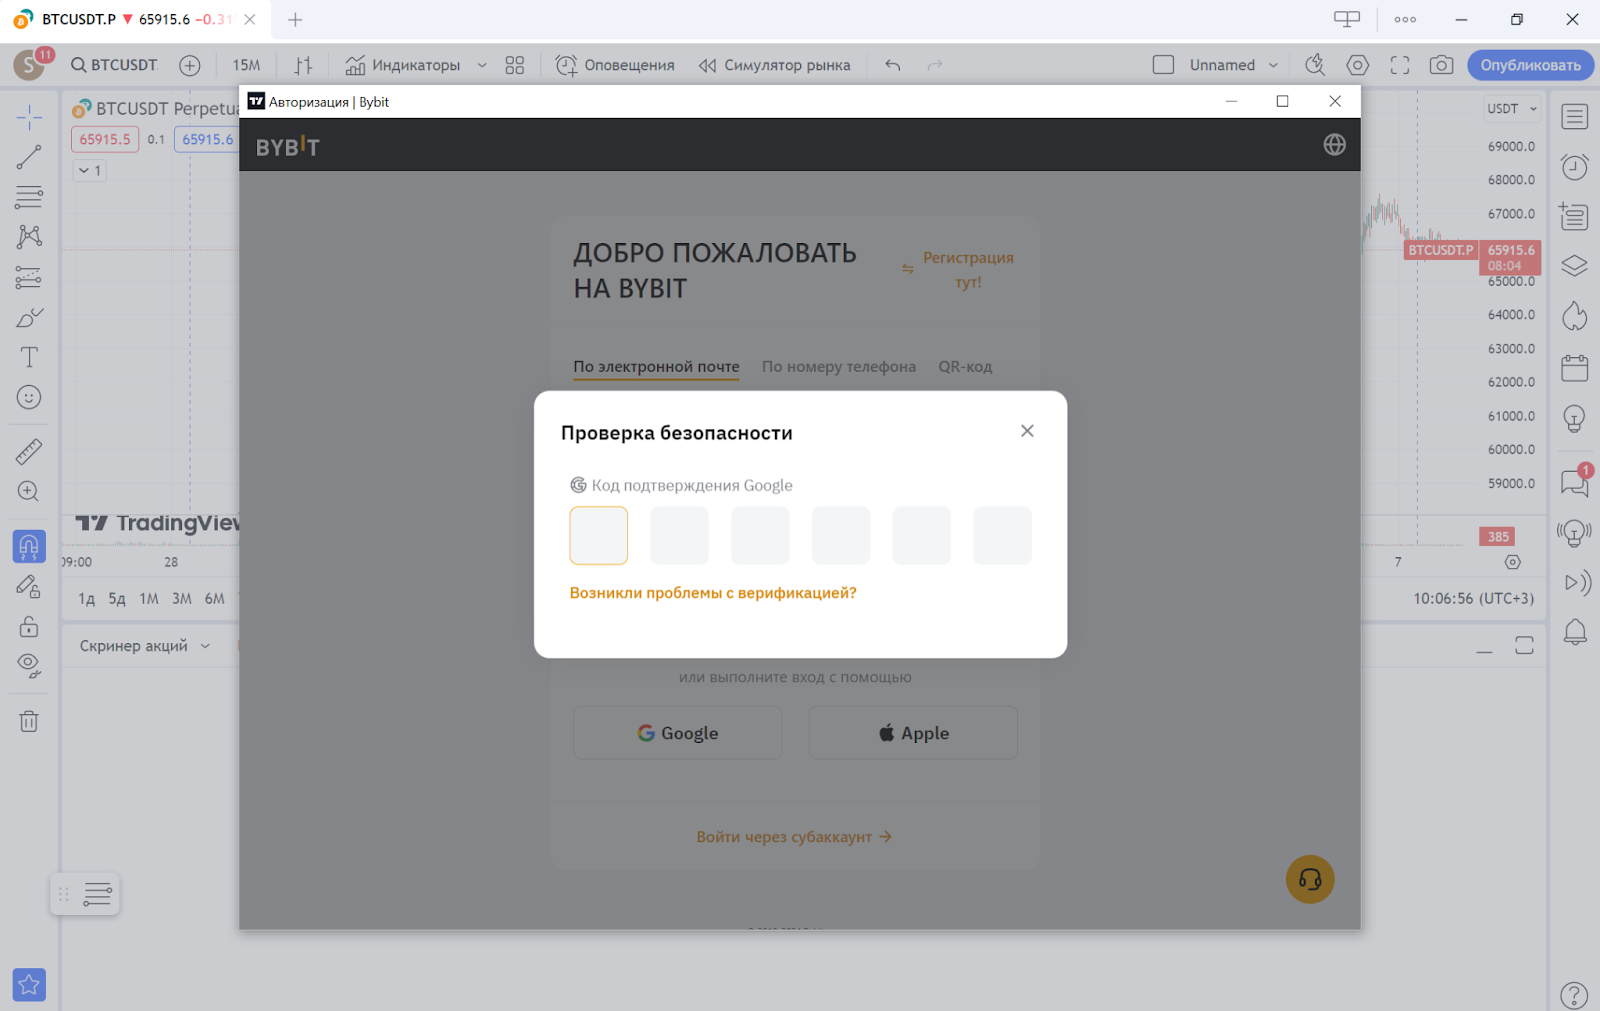Toggle the magnet mode

(29, 546)
